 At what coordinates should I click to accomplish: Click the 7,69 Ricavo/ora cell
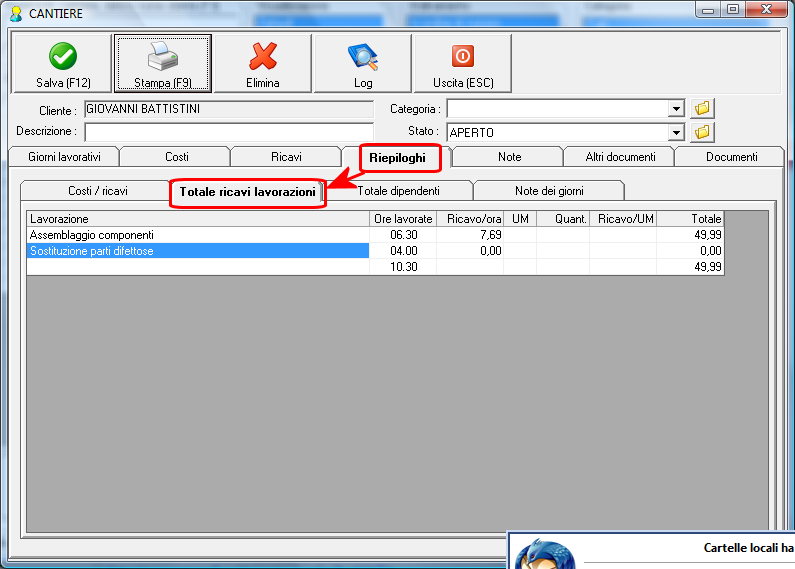coord(470,235)
